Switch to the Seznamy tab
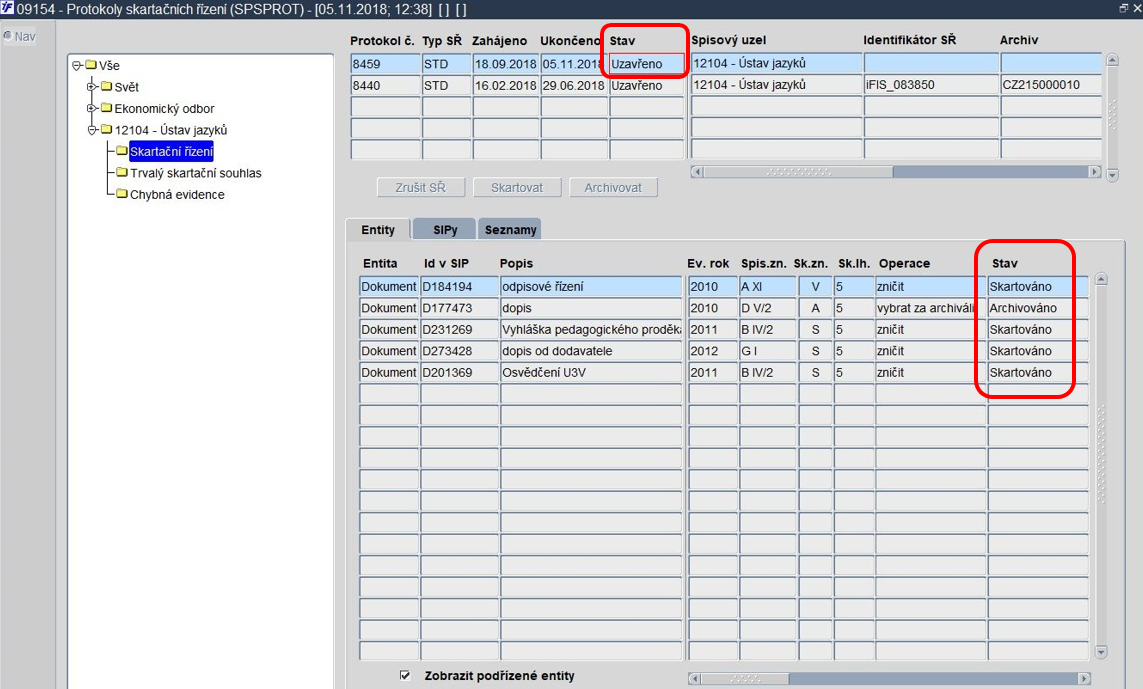This screenshot has width=1143, height=689. click(x=510, y=229)
